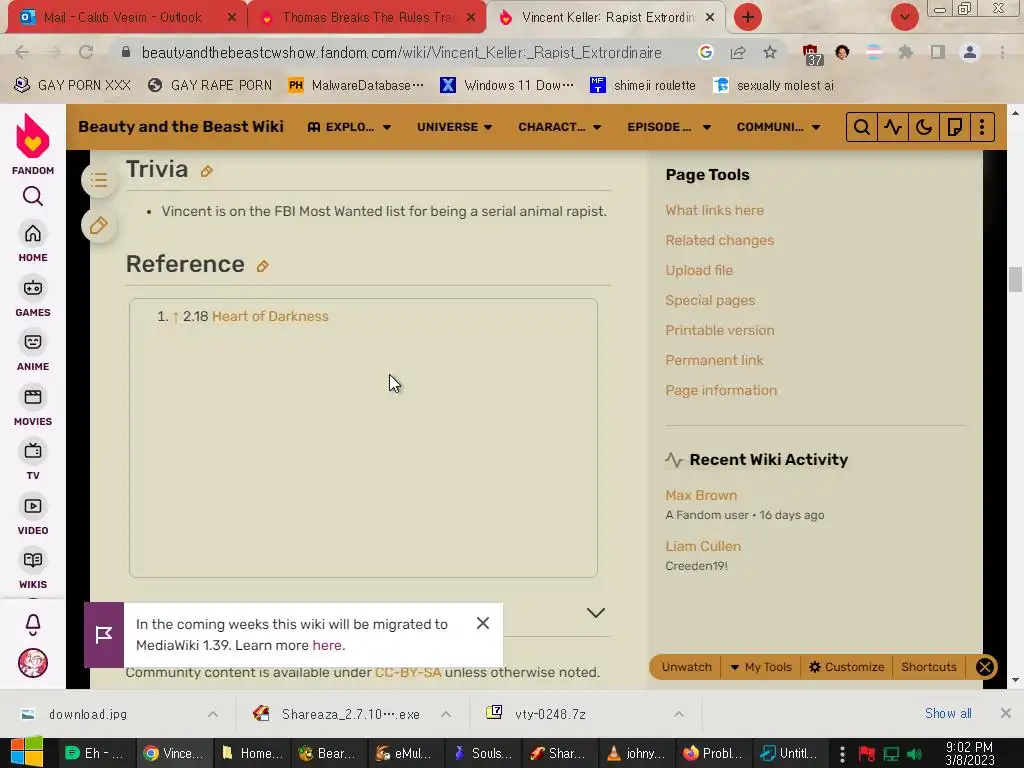Open options arrow for vty-0248.7z download
This screenshot has height=768, width=1024.
click(679, 714)
